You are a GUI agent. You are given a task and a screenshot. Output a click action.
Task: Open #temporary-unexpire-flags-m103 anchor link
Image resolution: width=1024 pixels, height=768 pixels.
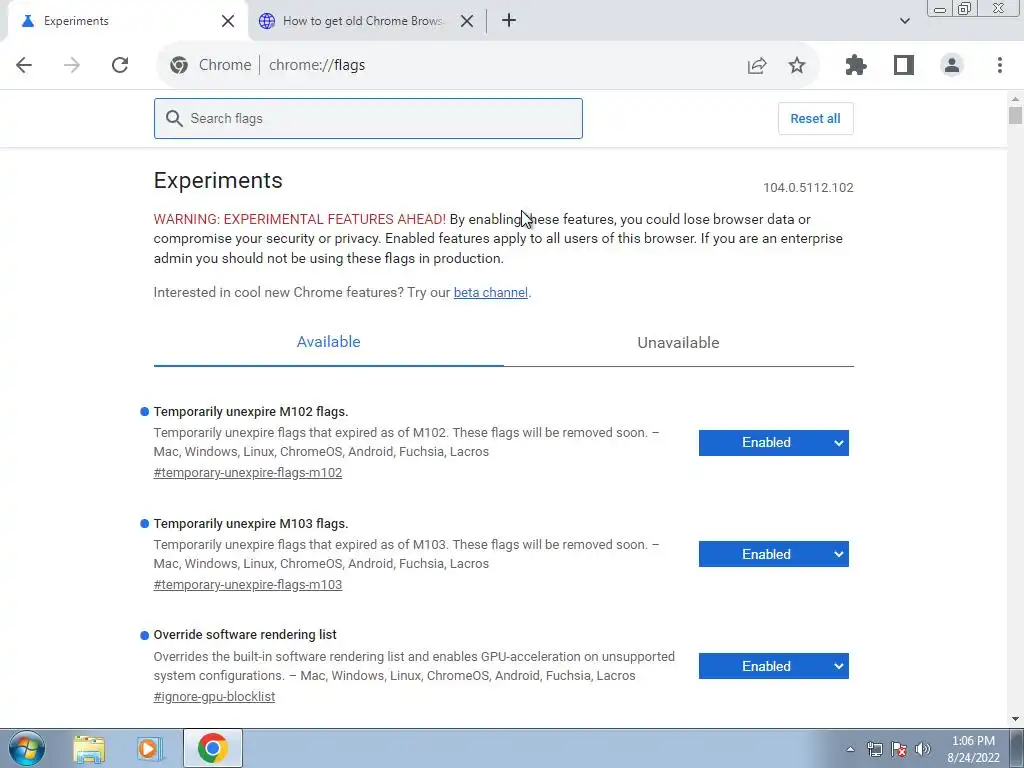[x=248, y=584]
